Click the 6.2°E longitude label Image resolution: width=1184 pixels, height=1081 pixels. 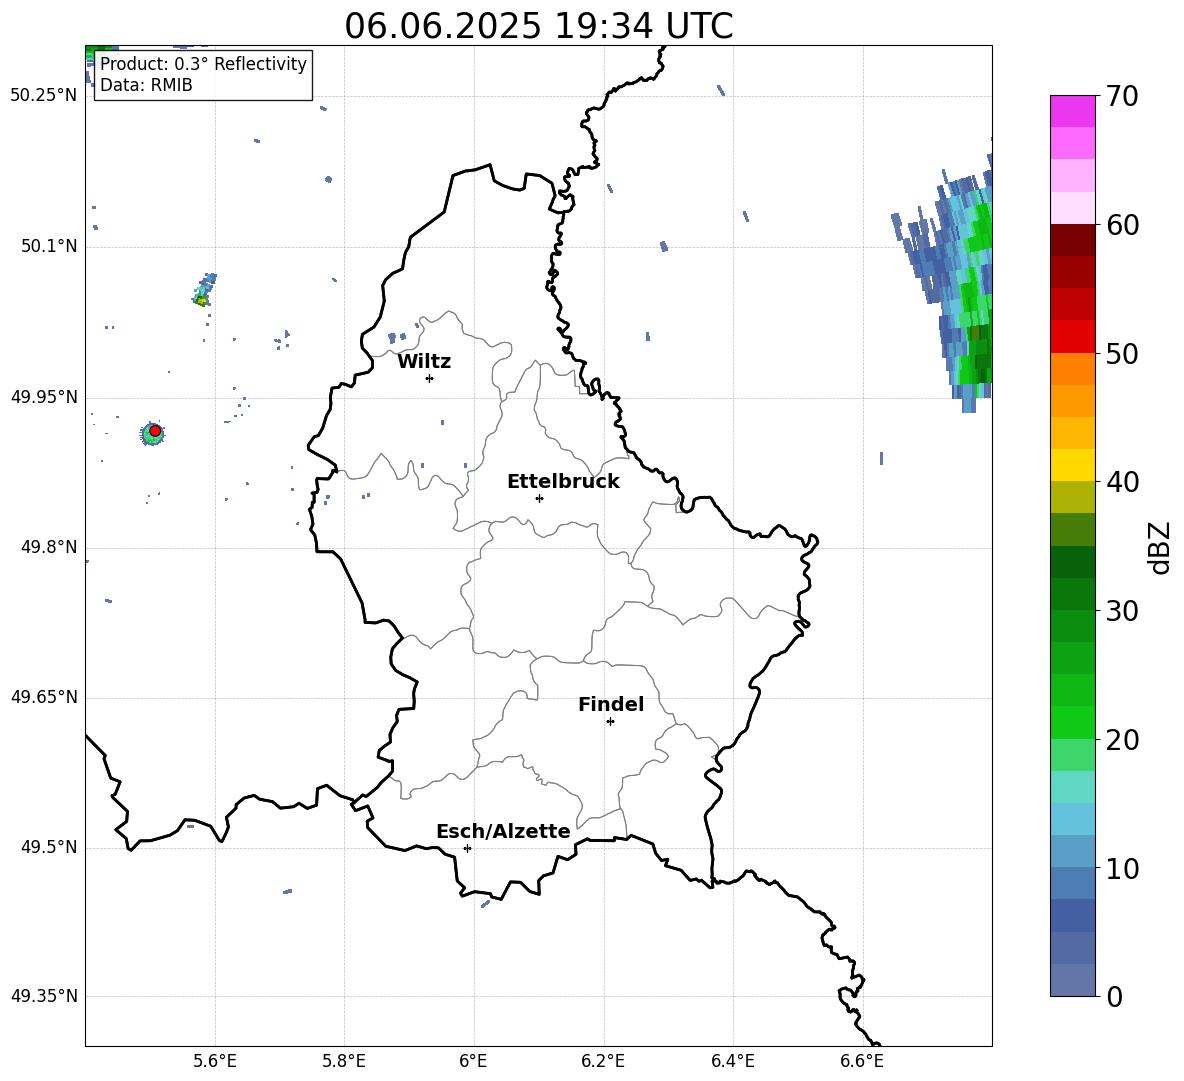[x=603, y=1062]
